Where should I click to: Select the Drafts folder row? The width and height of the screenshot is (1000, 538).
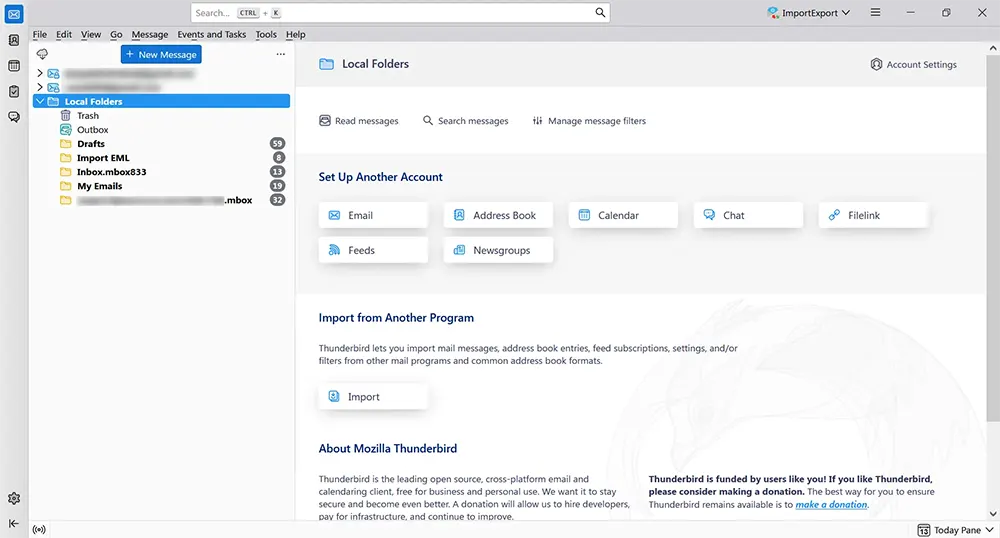161,143
